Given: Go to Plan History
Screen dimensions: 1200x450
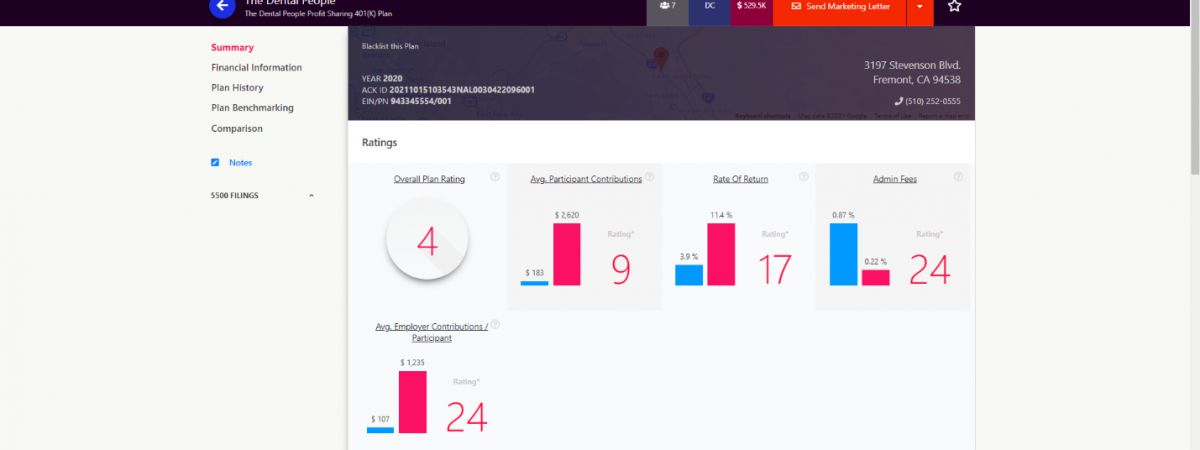Looking at the screenshot, I should tap(237, 88).
